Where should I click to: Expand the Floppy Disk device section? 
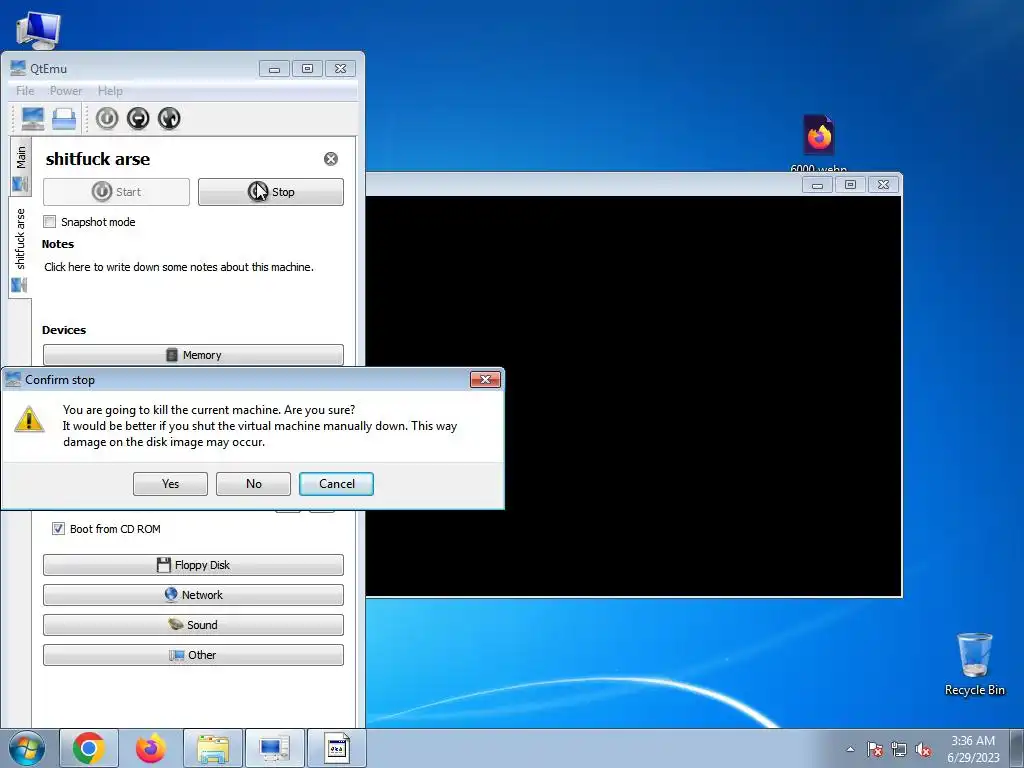coord(193,565)
